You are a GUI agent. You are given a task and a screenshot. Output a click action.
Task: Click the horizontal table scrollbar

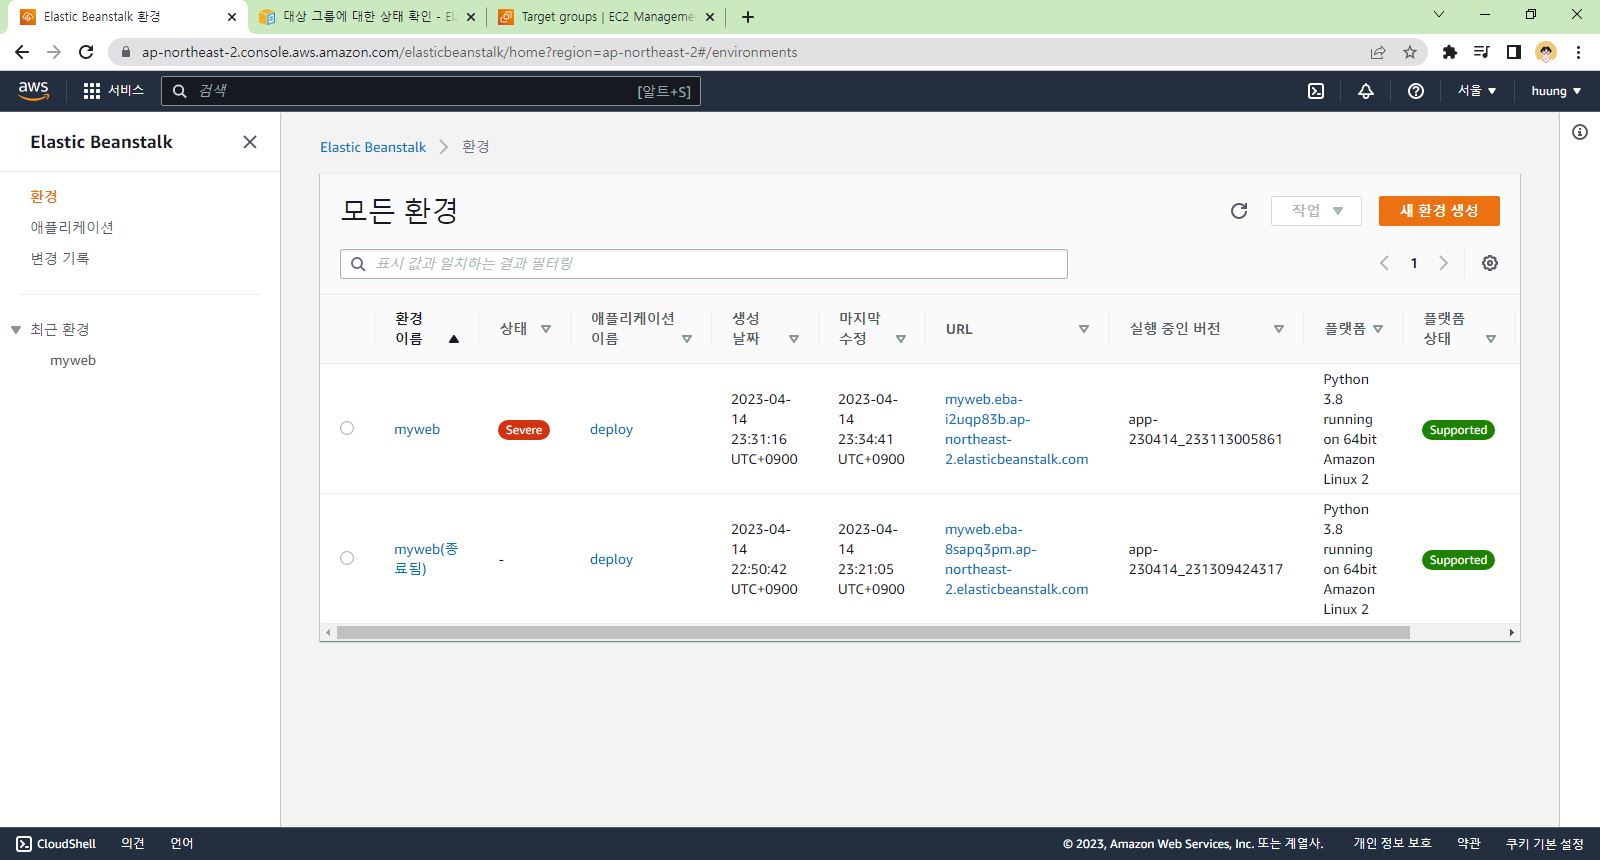(873, 633)
